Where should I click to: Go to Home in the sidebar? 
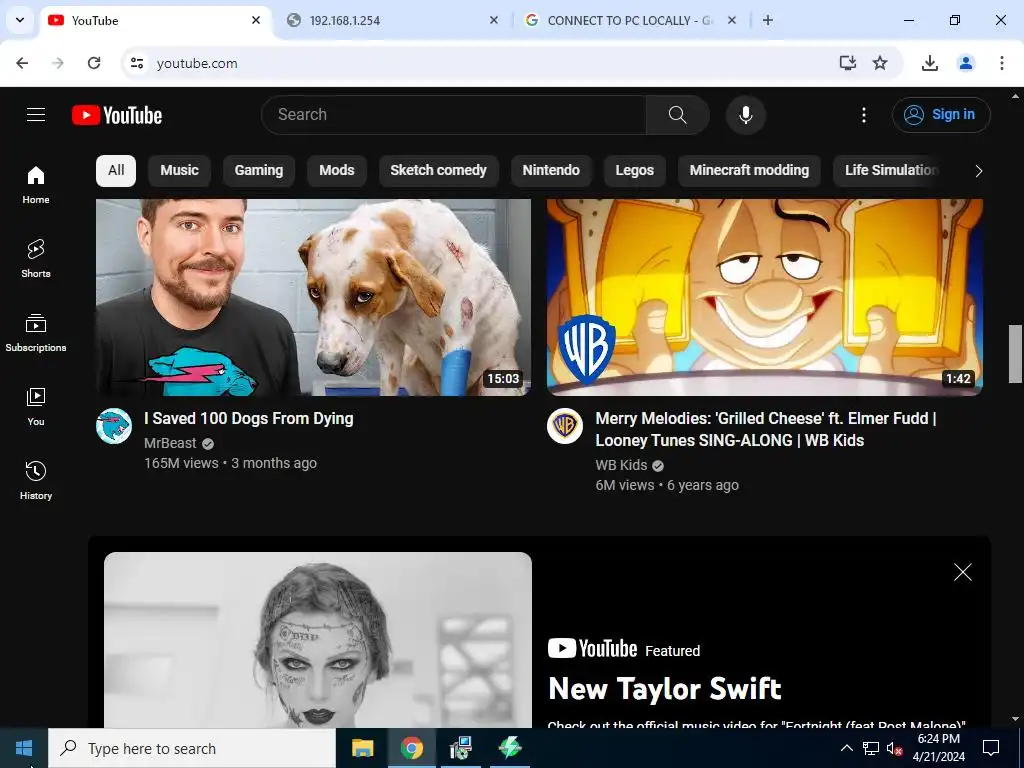[36, 185]
